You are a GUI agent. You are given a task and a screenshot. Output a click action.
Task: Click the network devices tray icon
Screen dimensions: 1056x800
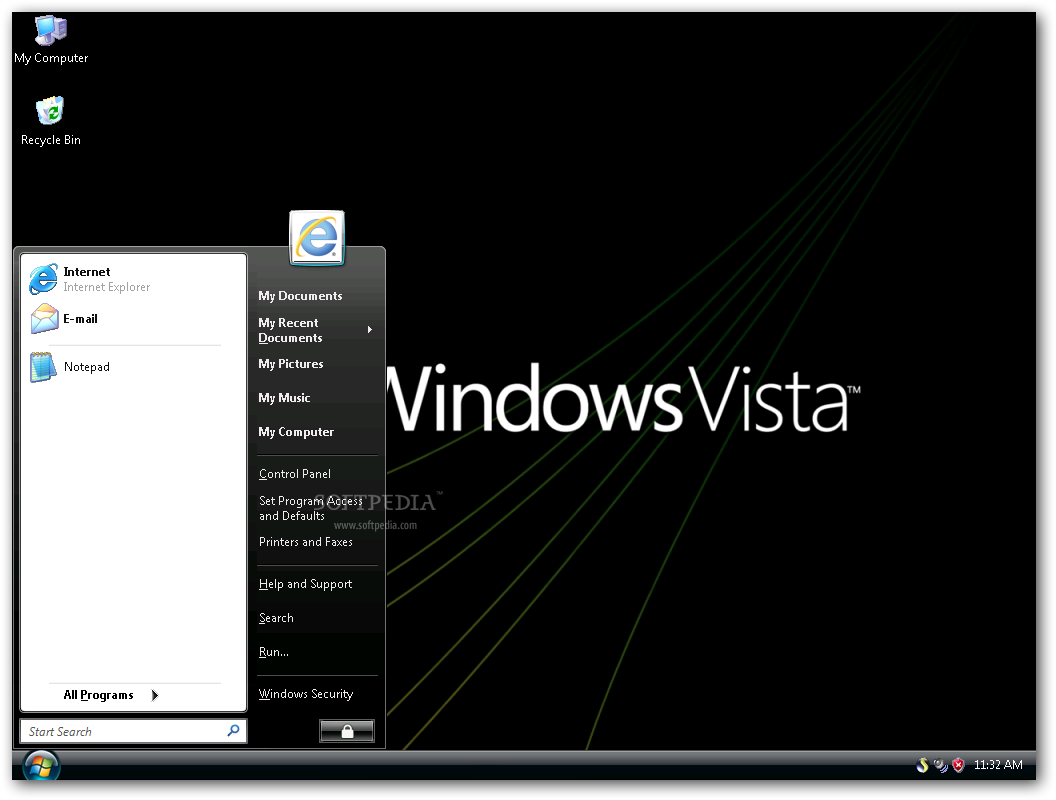tap(941, 765)
